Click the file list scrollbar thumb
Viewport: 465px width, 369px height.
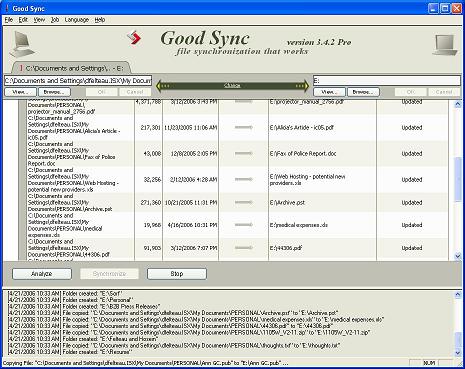pyautogui.click(x=458, y=180)
